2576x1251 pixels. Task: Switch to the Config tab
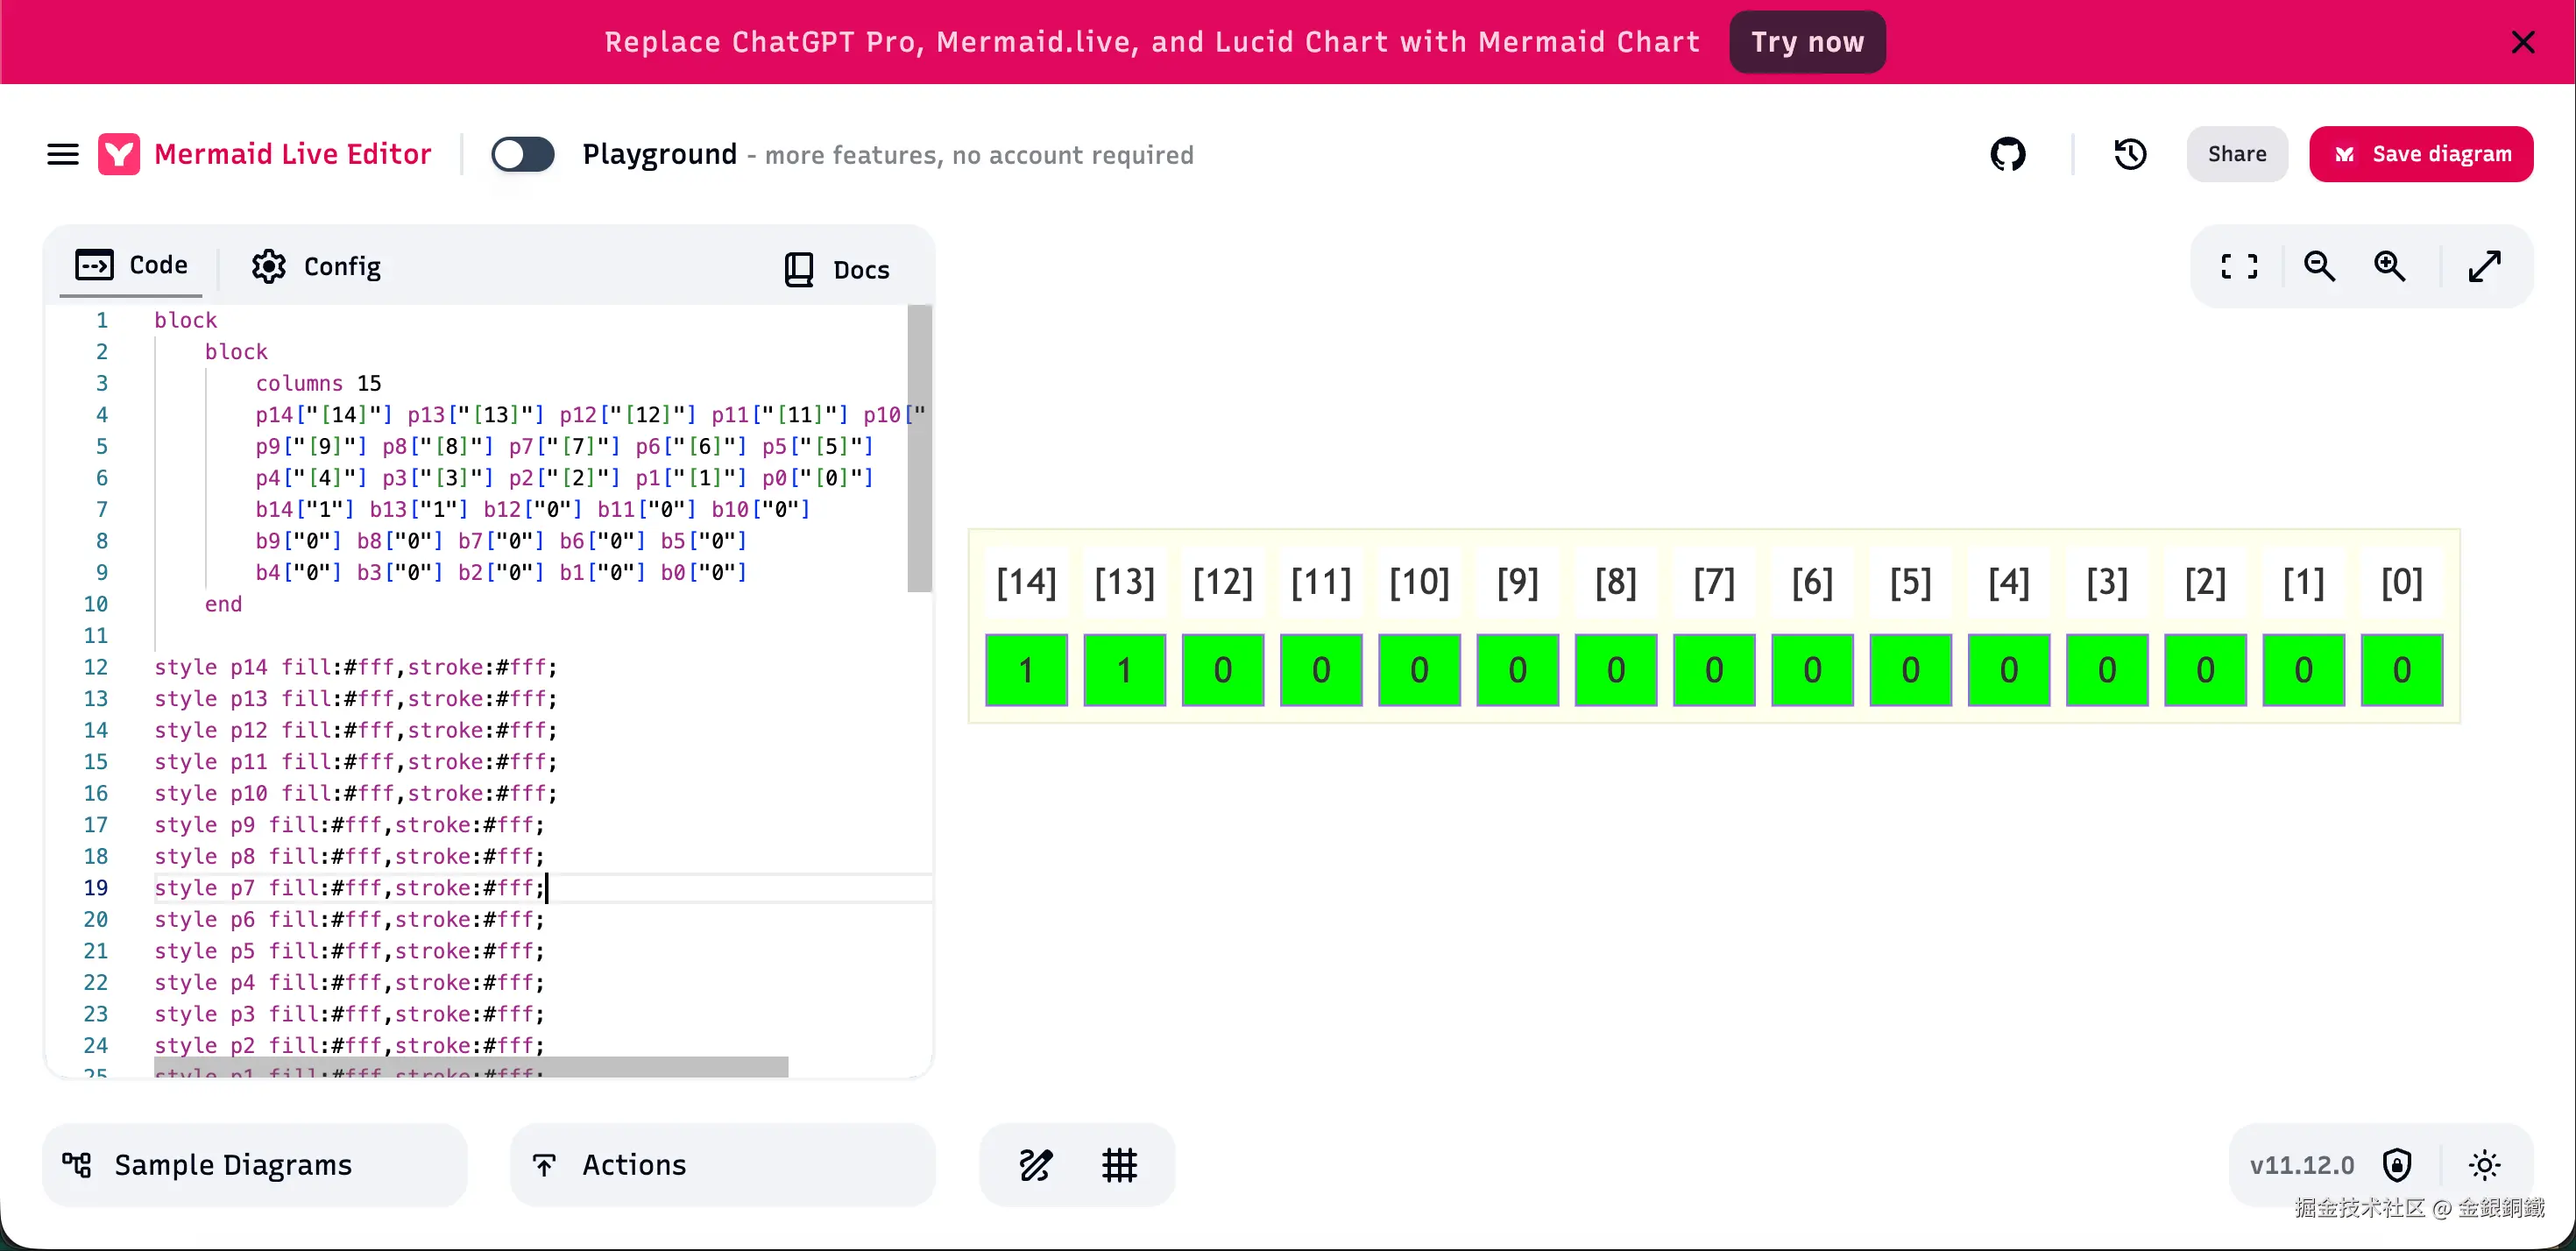[x=316, y=266]
